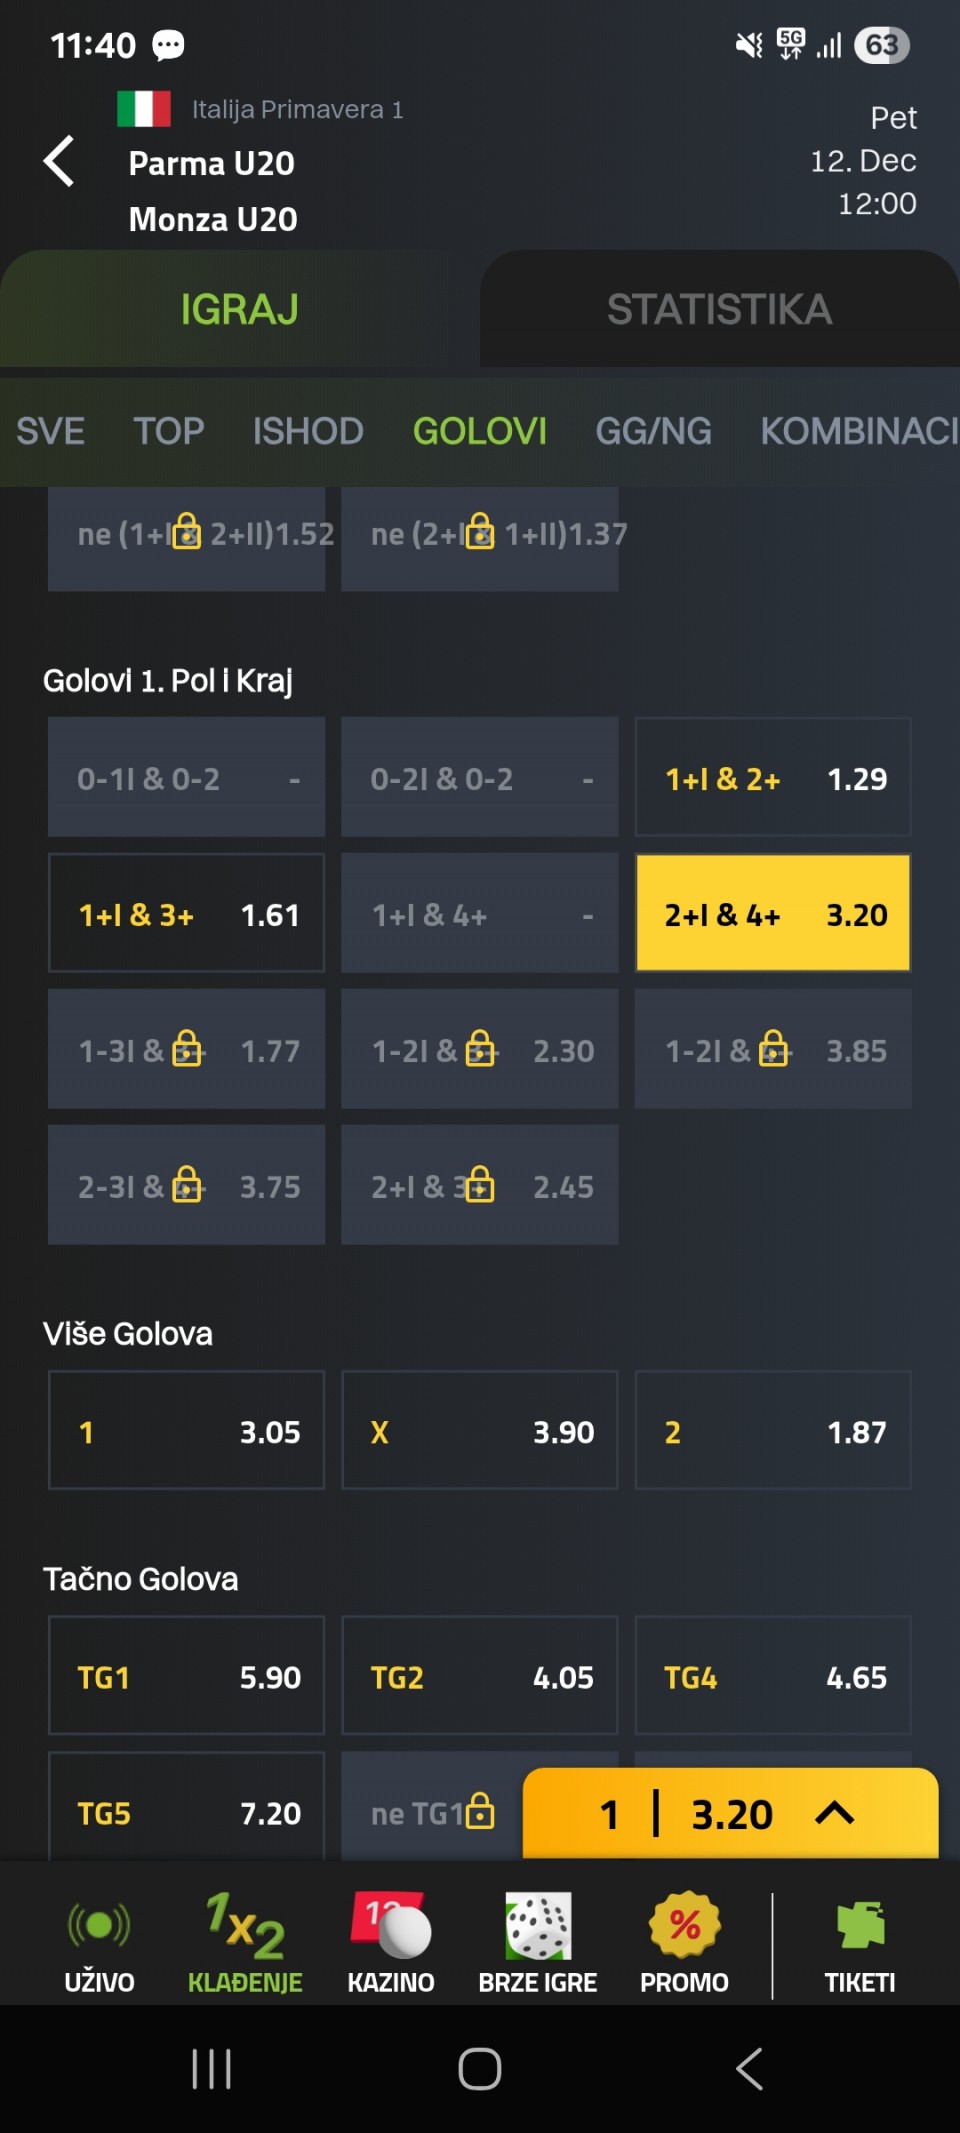The height and width of the screenshot is (2133, 960).
Task: Pick TG5 exact goals at 7.20
Action: click(187, 1812)
